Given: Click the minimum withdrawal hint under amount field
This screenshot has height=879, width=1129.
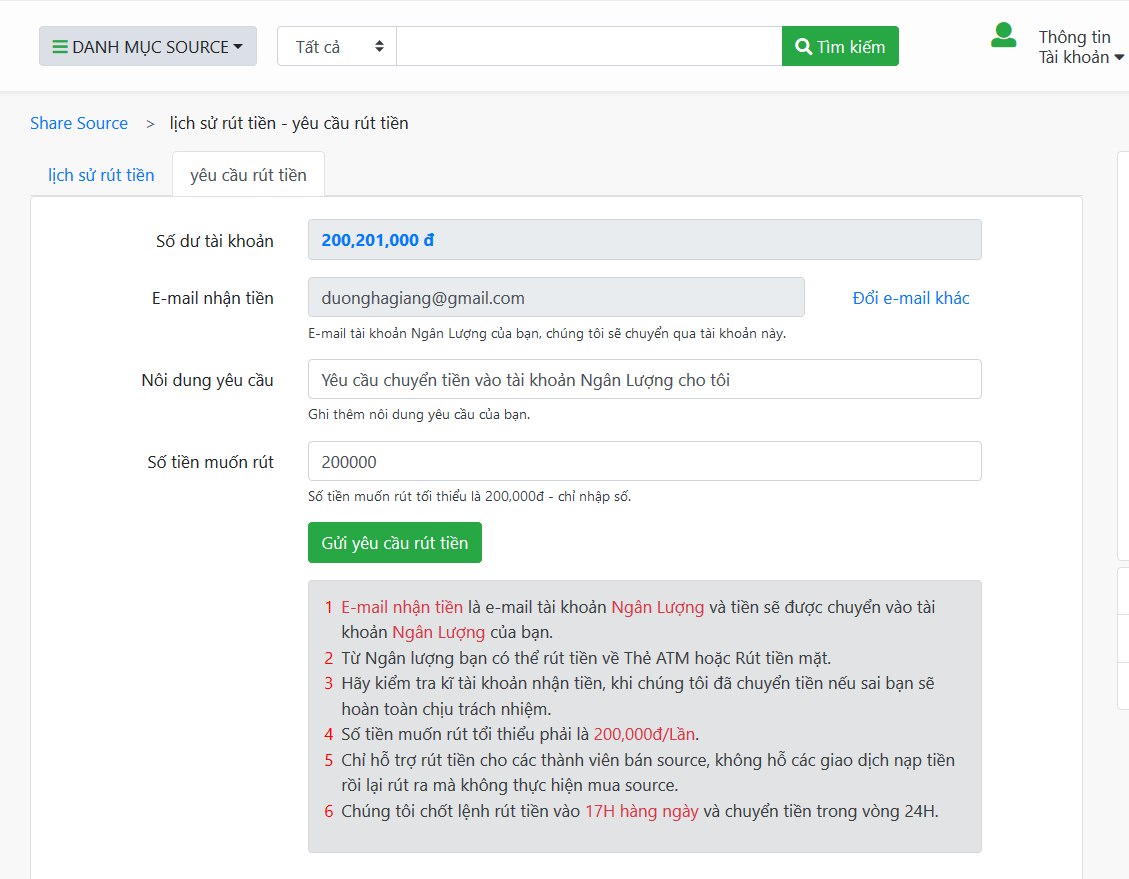Looking at the screenshot, I should [469, 497].
